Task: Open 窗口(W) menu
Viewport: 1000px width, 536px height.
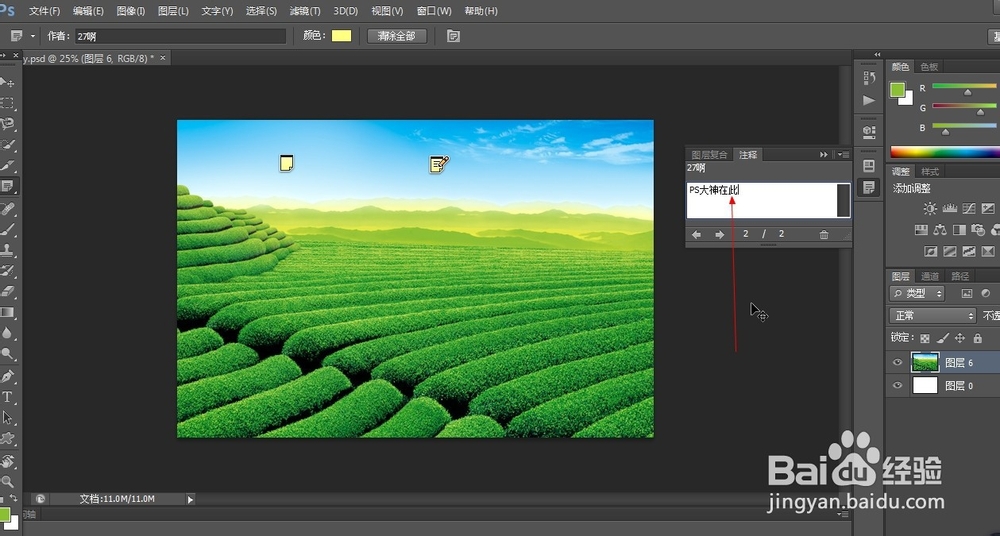Action: click(434, 11)
